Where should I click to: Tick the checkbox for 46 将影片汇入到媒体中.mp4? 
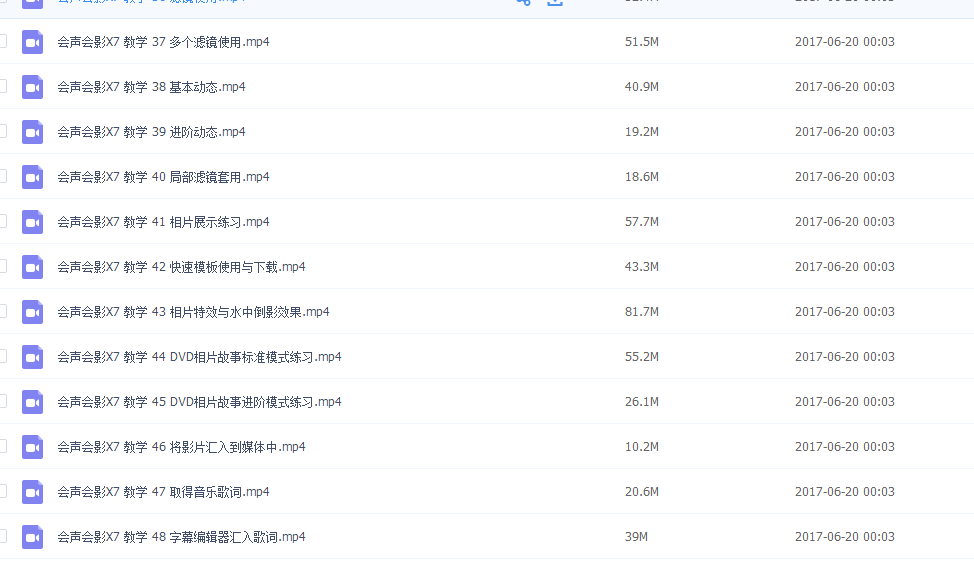(3, 447)
